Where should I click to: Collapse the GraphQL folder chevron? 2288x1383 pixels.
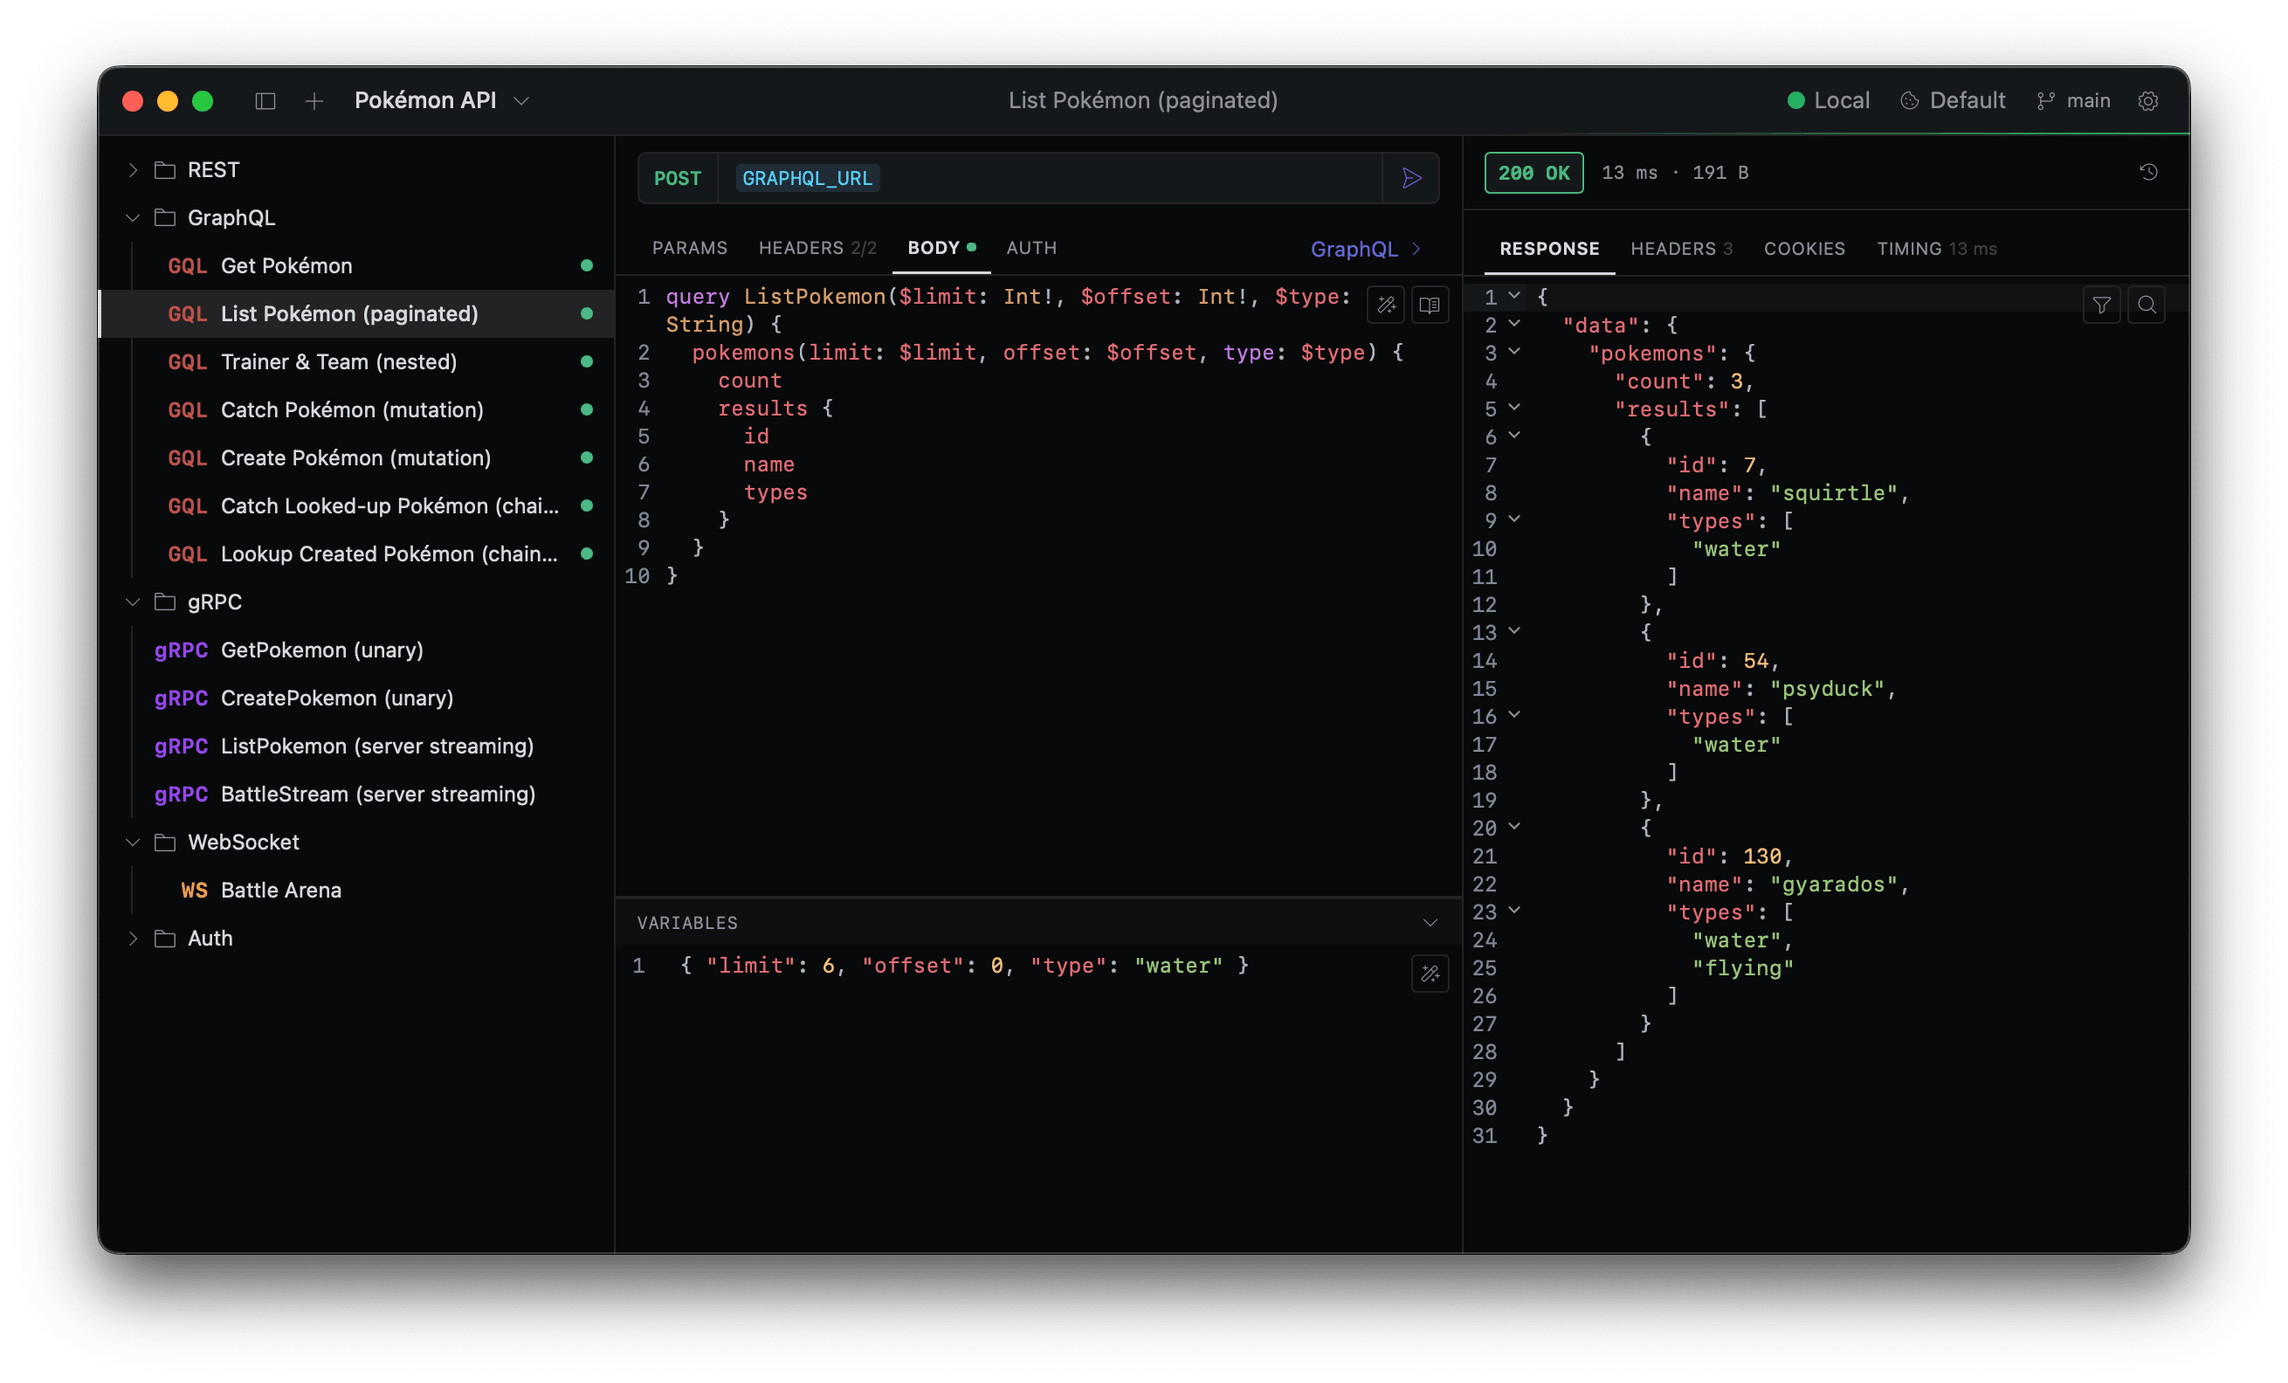[132, 218]
